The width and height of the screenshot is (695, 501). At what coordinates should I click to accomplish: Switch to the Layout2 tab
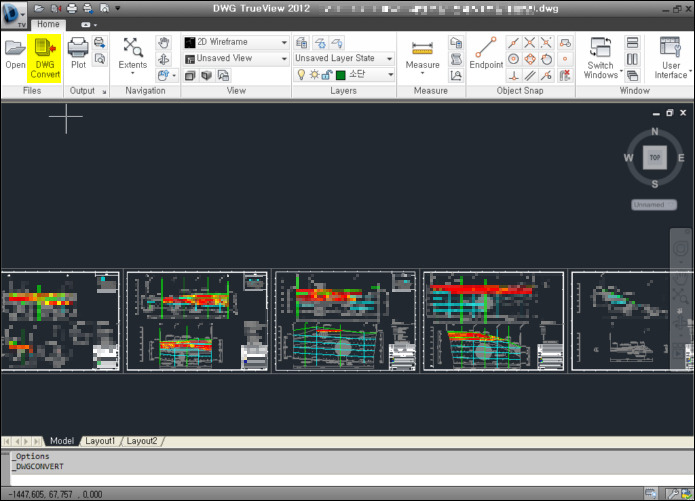click(142, 441)
